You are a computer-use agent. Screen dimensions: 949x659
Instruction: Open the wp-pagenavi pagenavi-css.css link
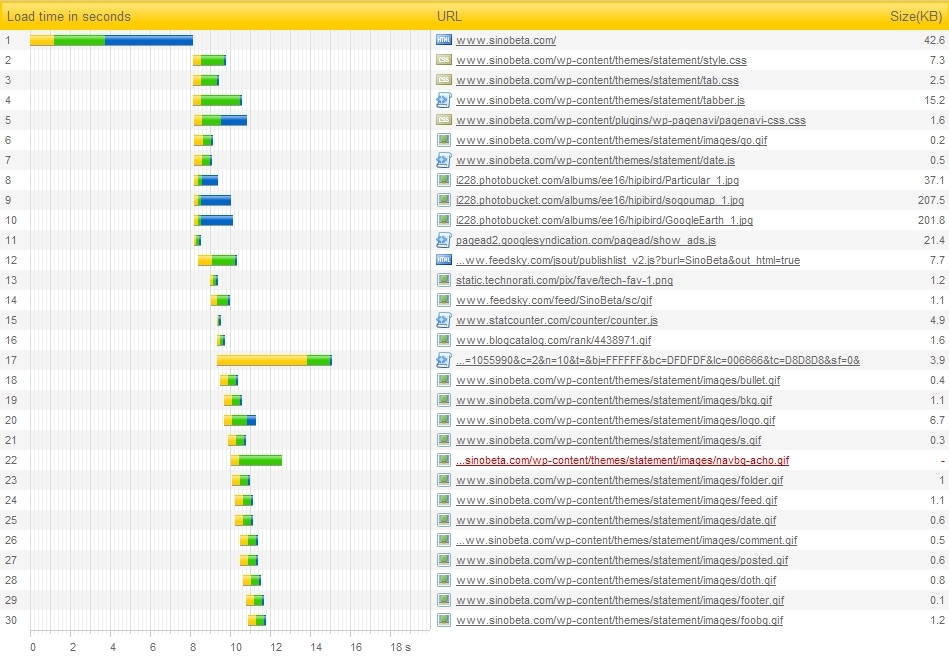(631, 120)
